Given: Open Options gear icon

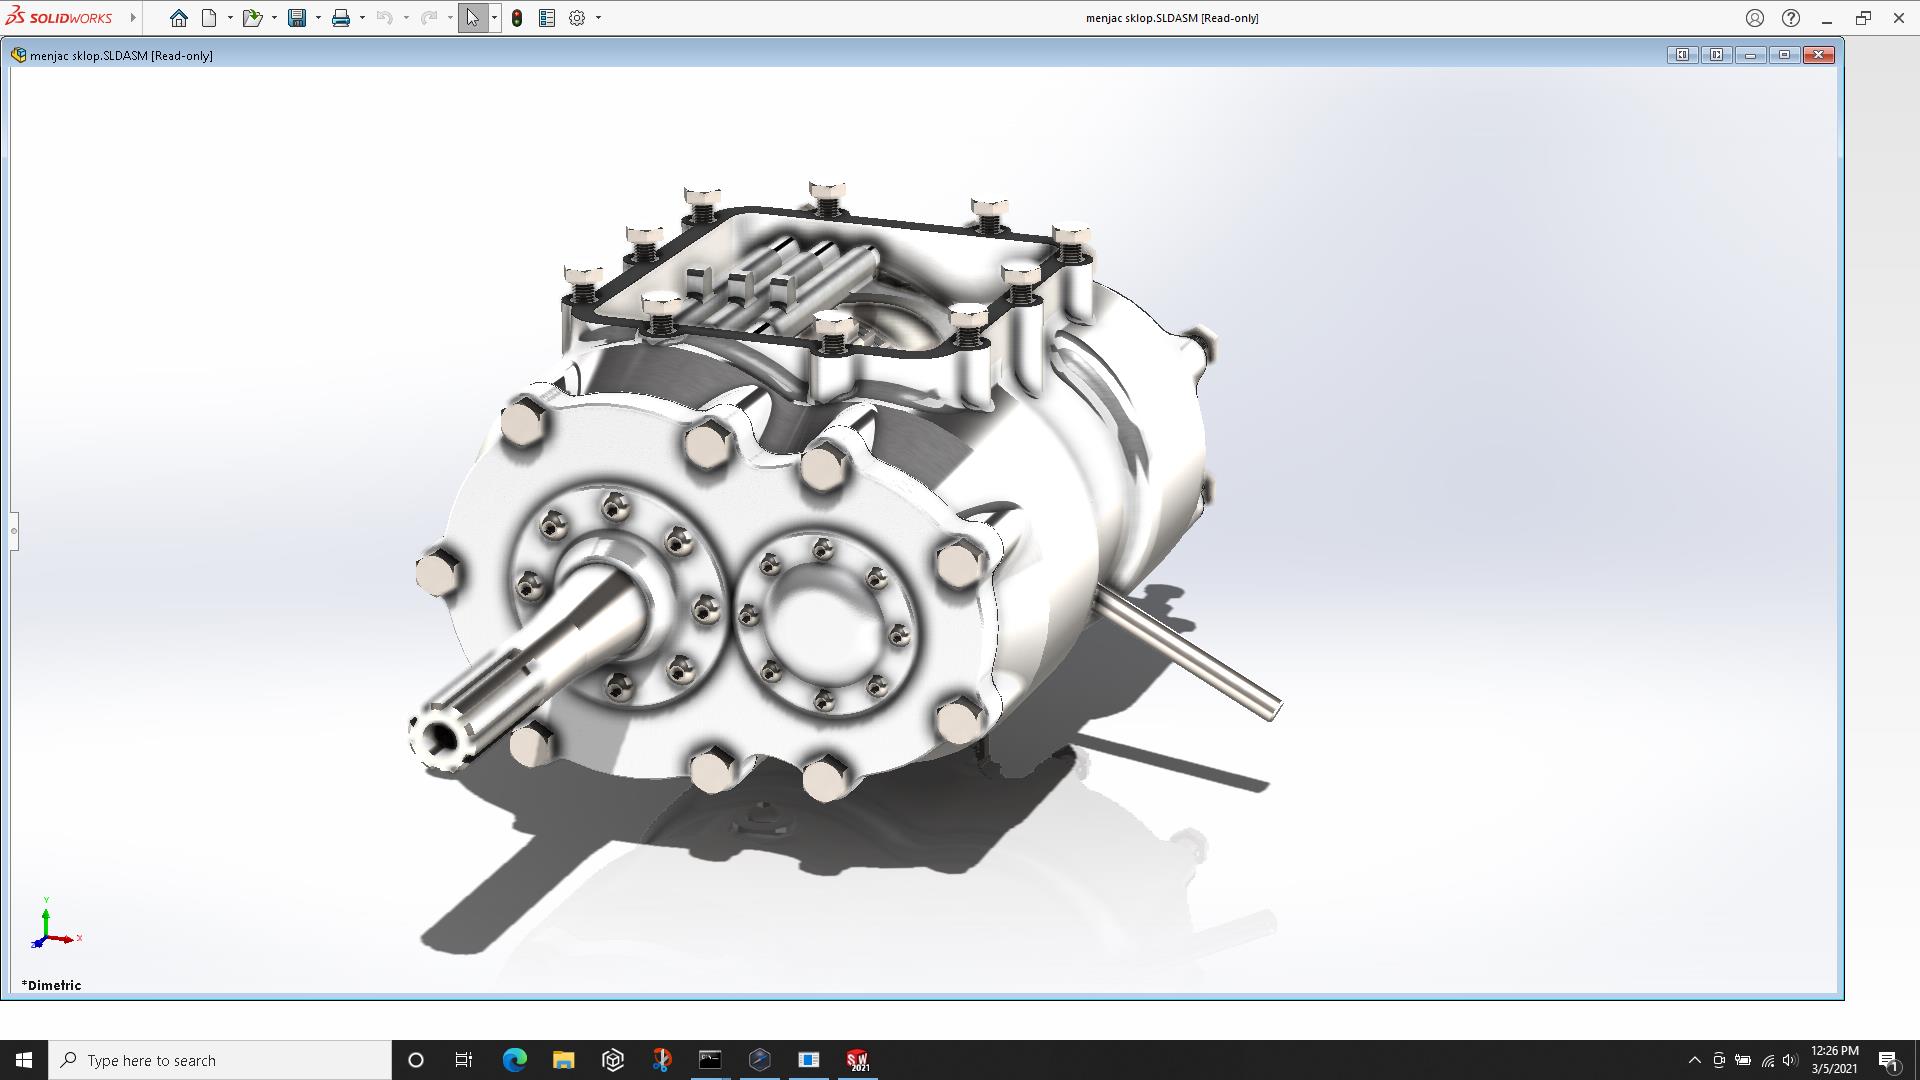Looking at the screenshot, I should point(577,18).
